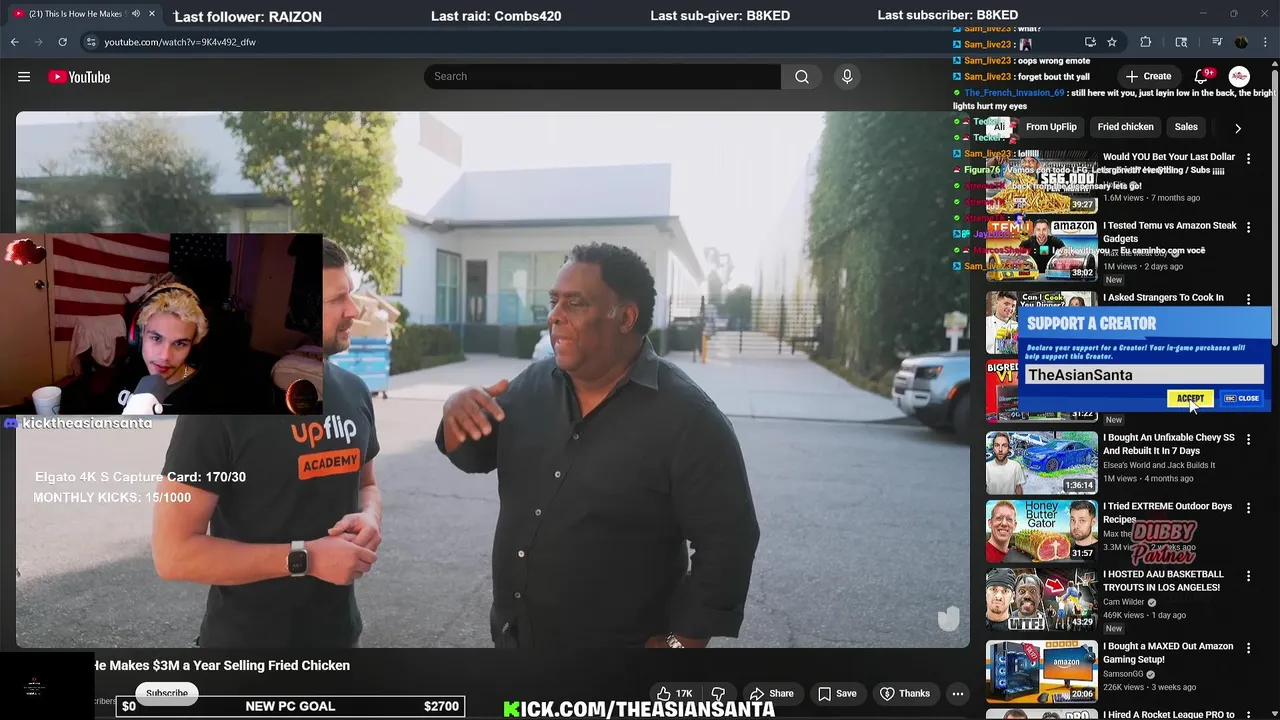The width and height of the screenshot is (1280, 720).
Task: Open options for 'I Tested Temu vs Amazon' video
Action: pos(1248,228)
